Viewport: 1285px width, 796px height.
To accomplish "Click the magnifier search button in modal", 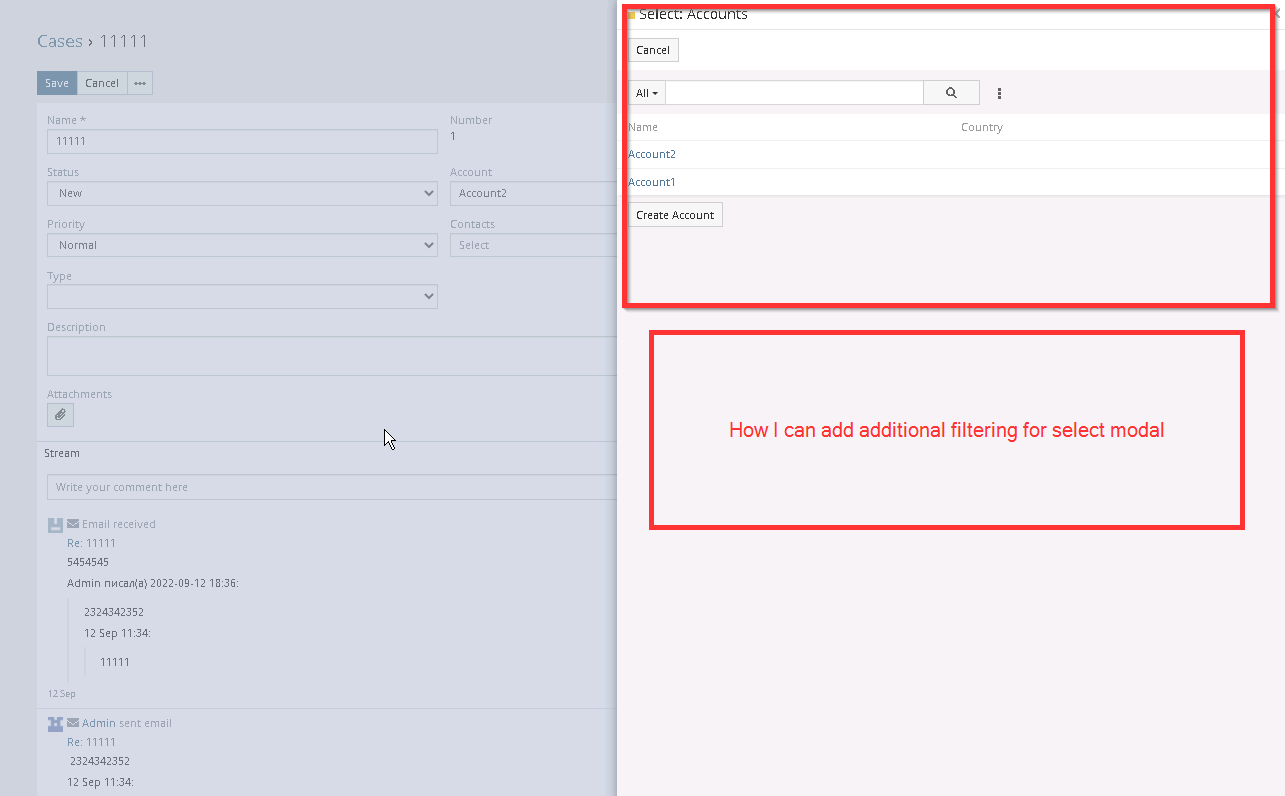I will tap(950, 93).
